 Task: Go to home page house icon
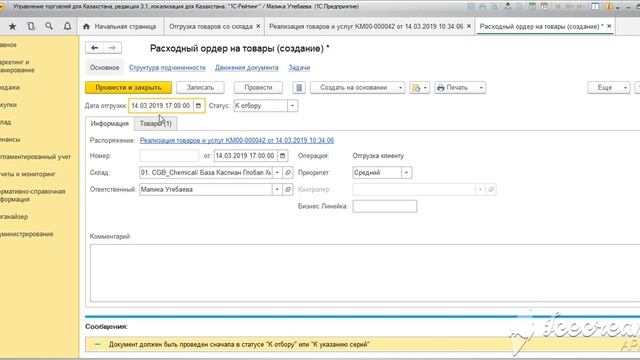pos(86,27)
